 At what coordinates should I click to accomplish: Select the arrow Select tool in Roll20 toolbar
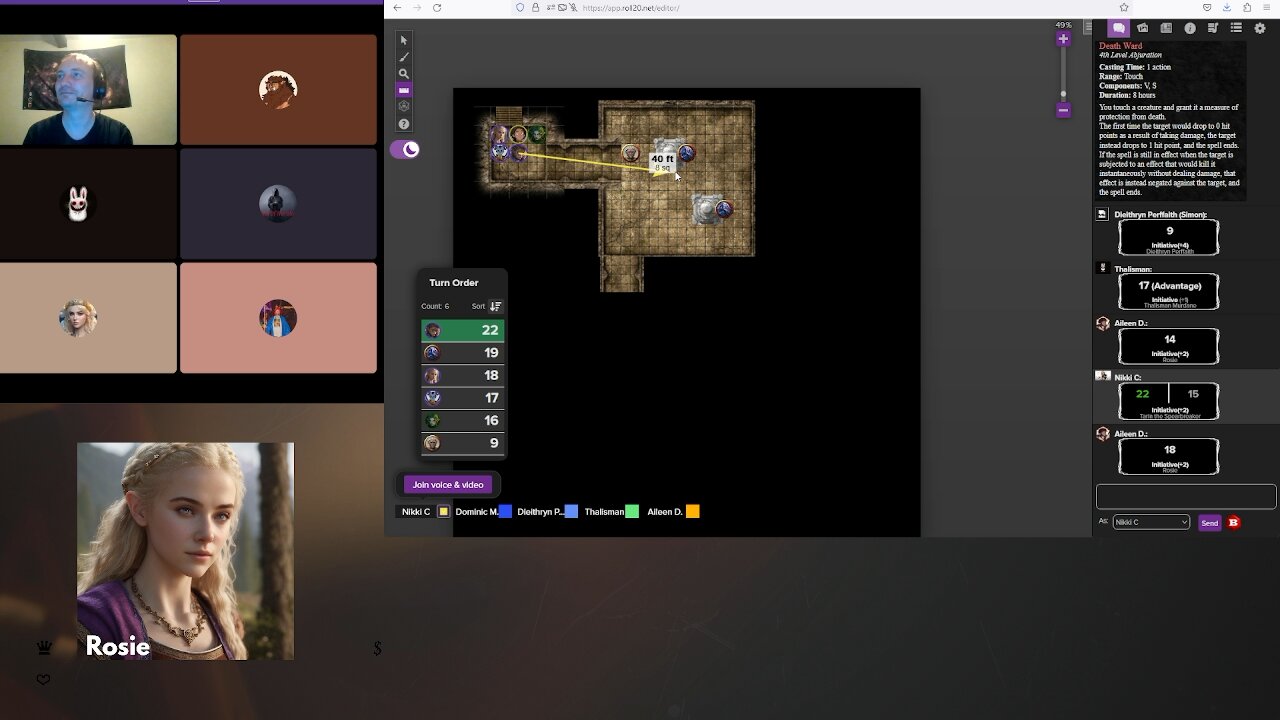[x=404, y=40]
